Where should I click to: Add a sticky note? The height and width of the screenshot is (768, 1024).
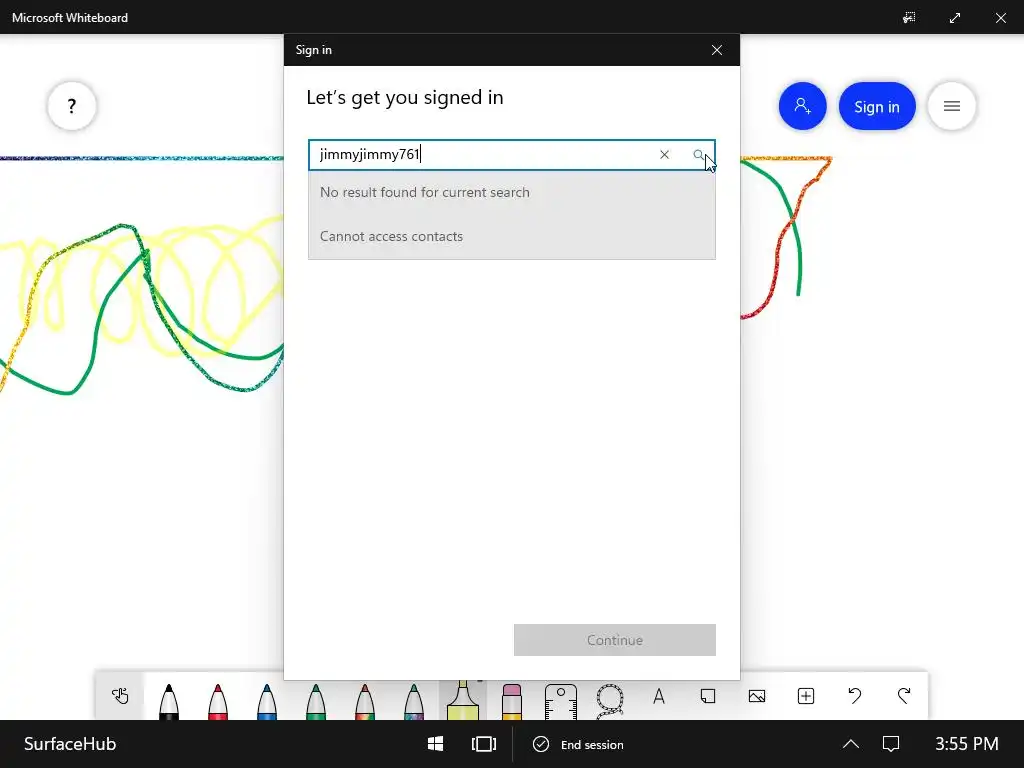708,696
